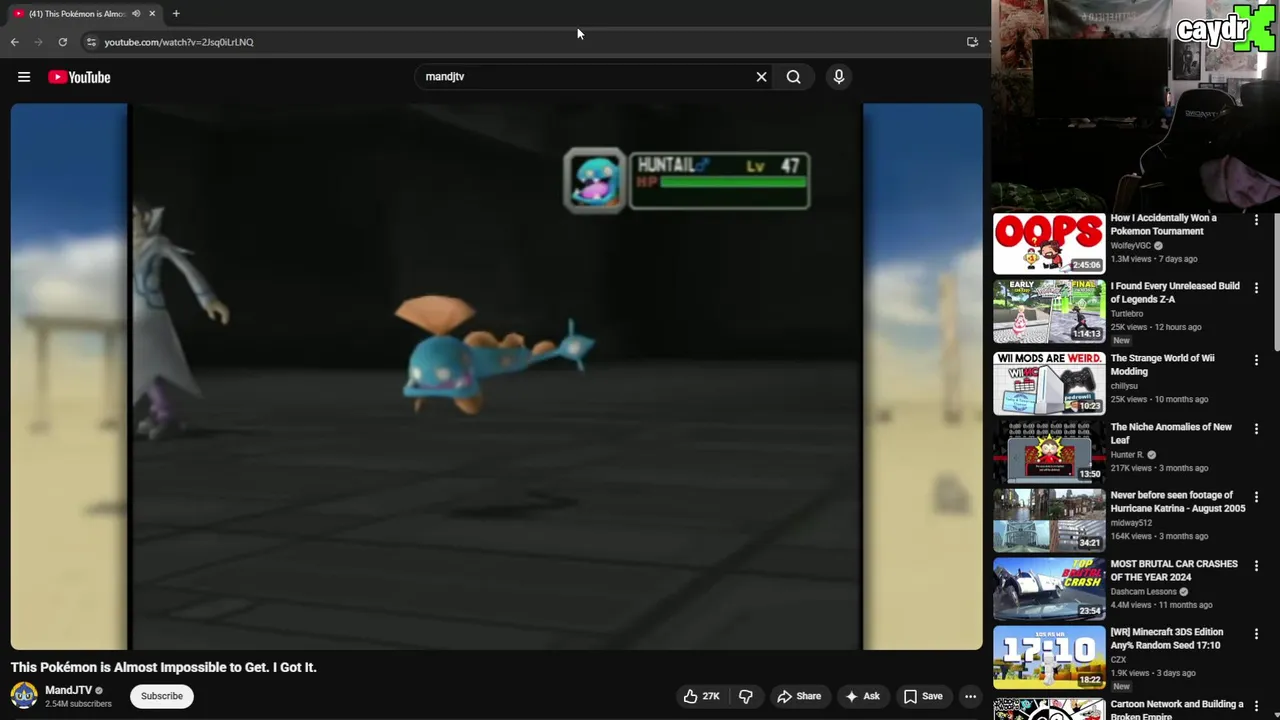Image resolution: width=1280 pixels, height=720 pixels.
Task: Save video to a playlist
Action: 923,696
